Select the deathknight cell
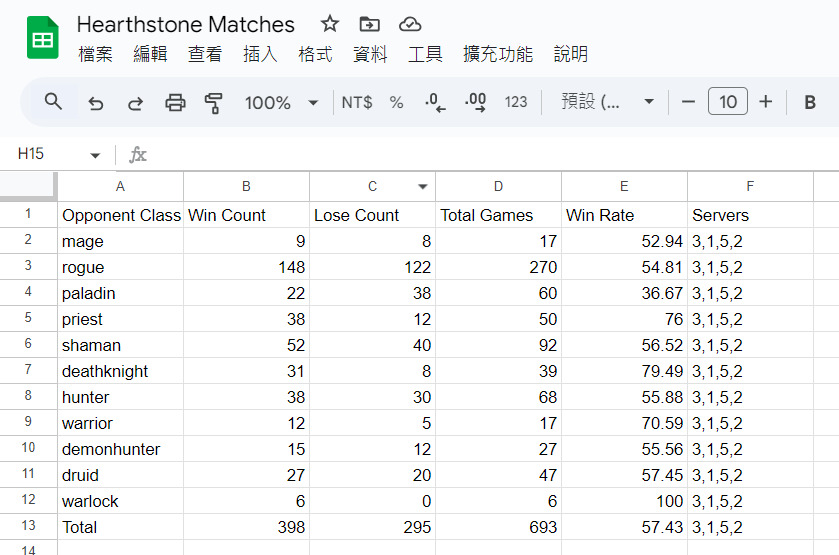The height and width of the screenshot is (555, 839). tap(120, 371)
